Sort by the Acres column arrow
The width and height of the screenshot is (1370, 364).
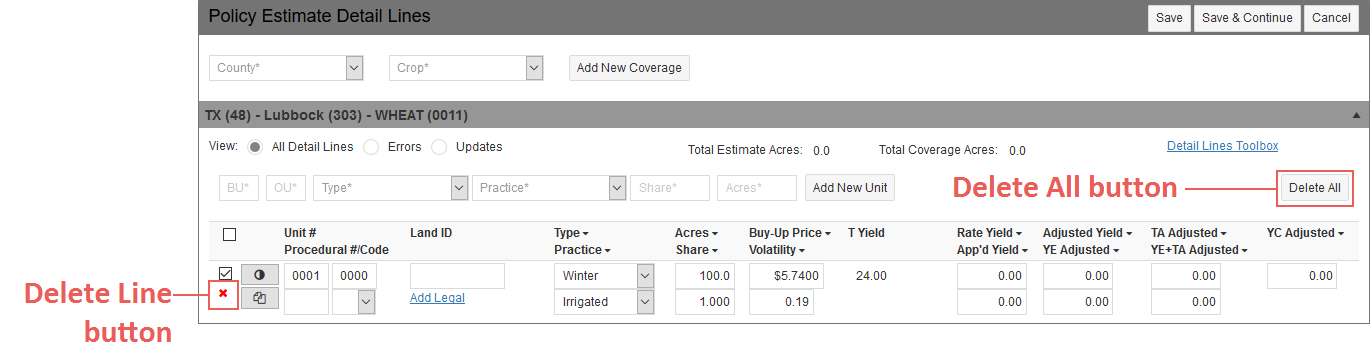click(x=716, y=233)
